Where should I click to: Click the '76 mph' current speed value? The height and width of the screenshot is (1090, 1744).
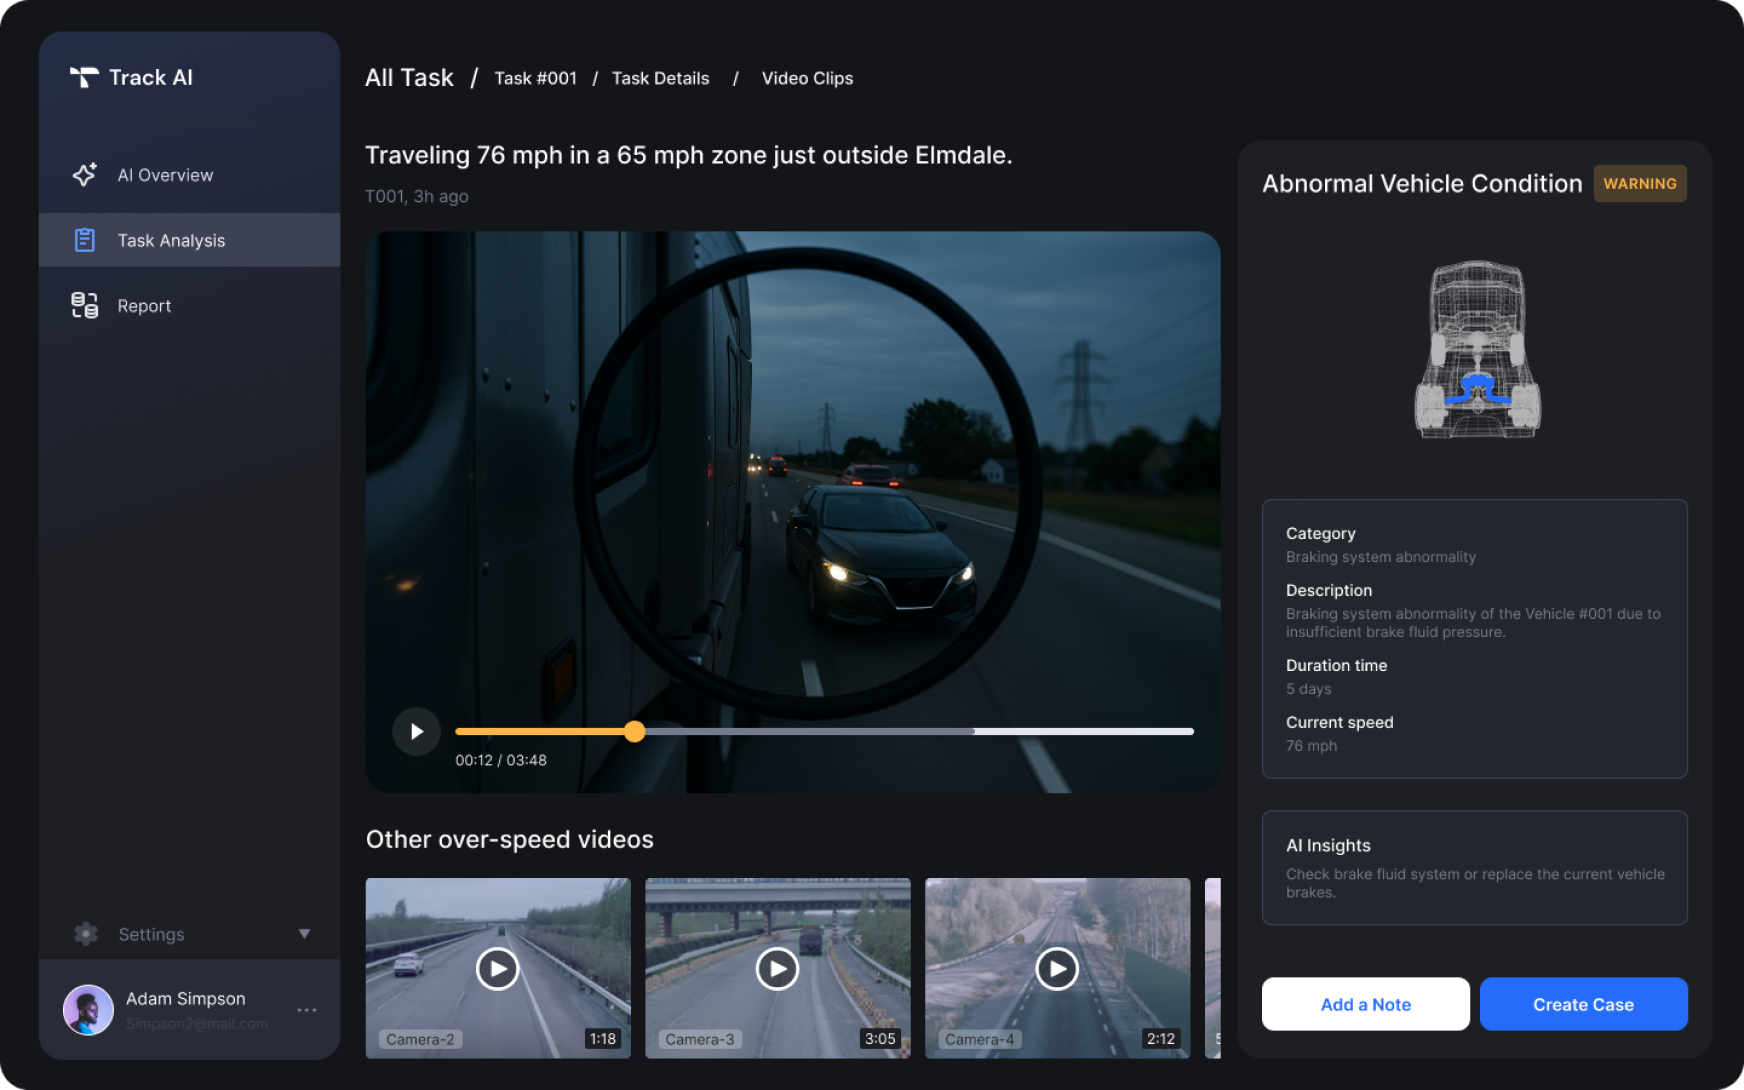pos(1311,746)
